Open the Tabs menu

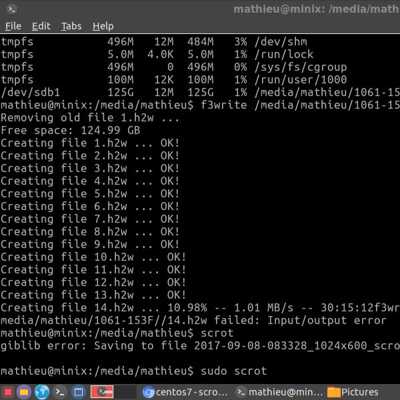(x=71, y=26)
